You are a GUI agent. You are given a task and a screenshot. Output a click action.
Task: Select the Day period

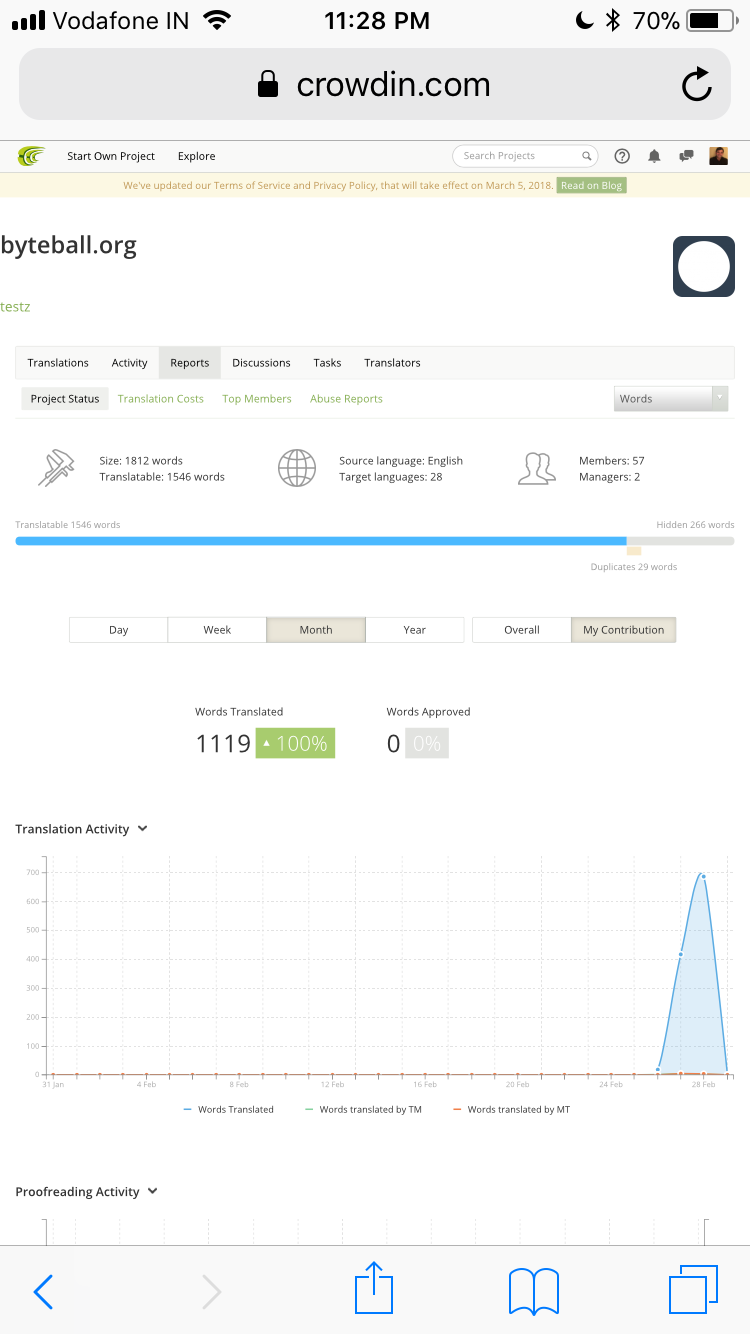coord(119,630)
